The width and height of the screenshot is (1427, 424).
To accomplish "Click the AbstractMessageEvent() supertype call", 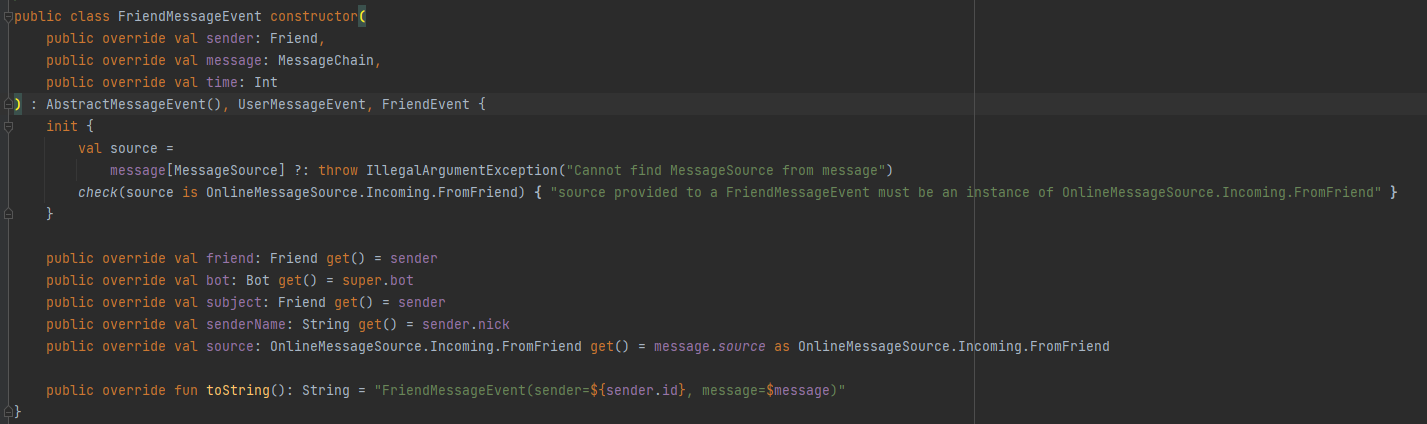I will (x=134, y=105).
